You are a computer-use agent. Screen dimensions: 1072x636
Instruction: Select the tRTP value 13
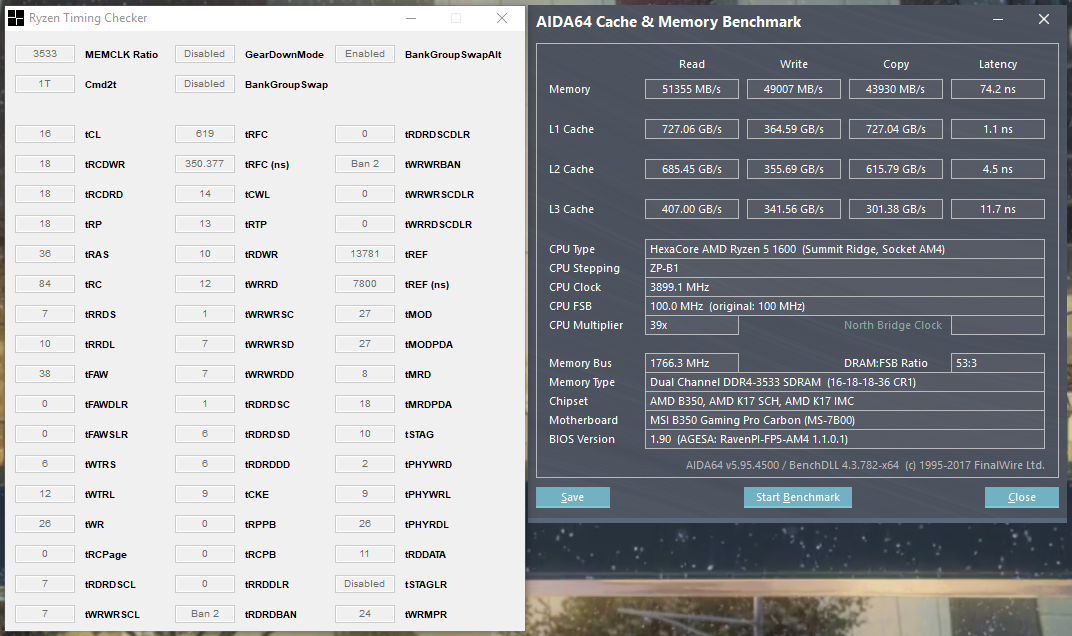[205, 224]
